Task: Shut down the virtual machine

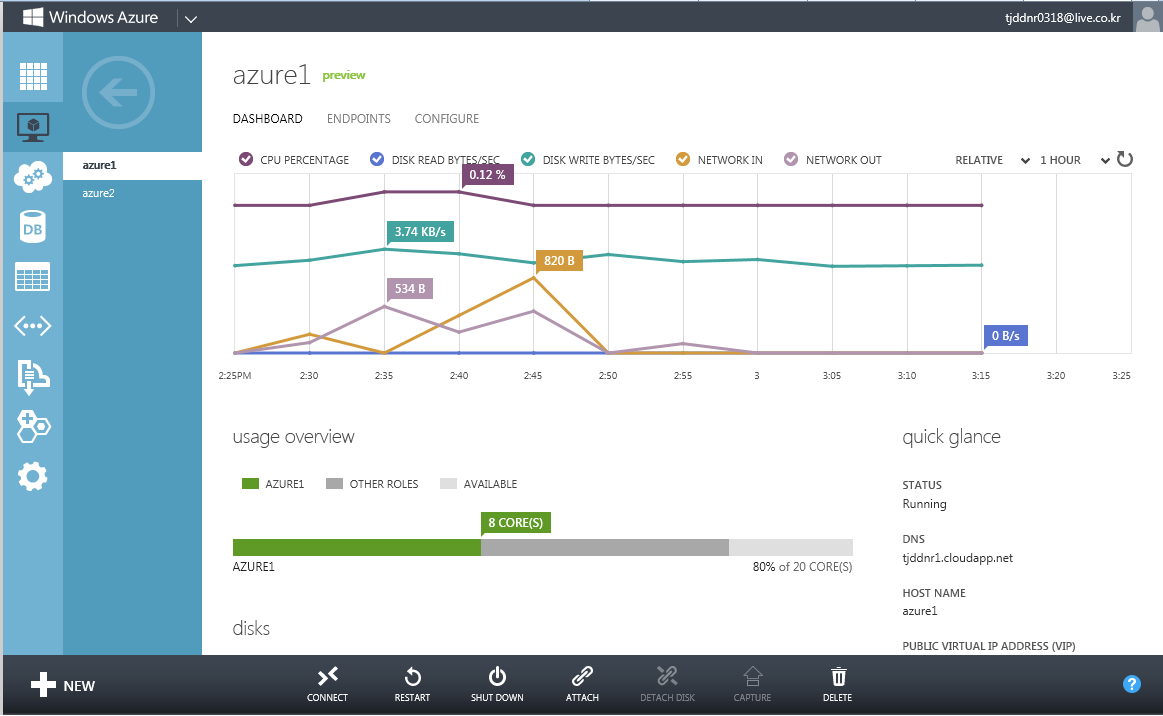Action: 497,685
